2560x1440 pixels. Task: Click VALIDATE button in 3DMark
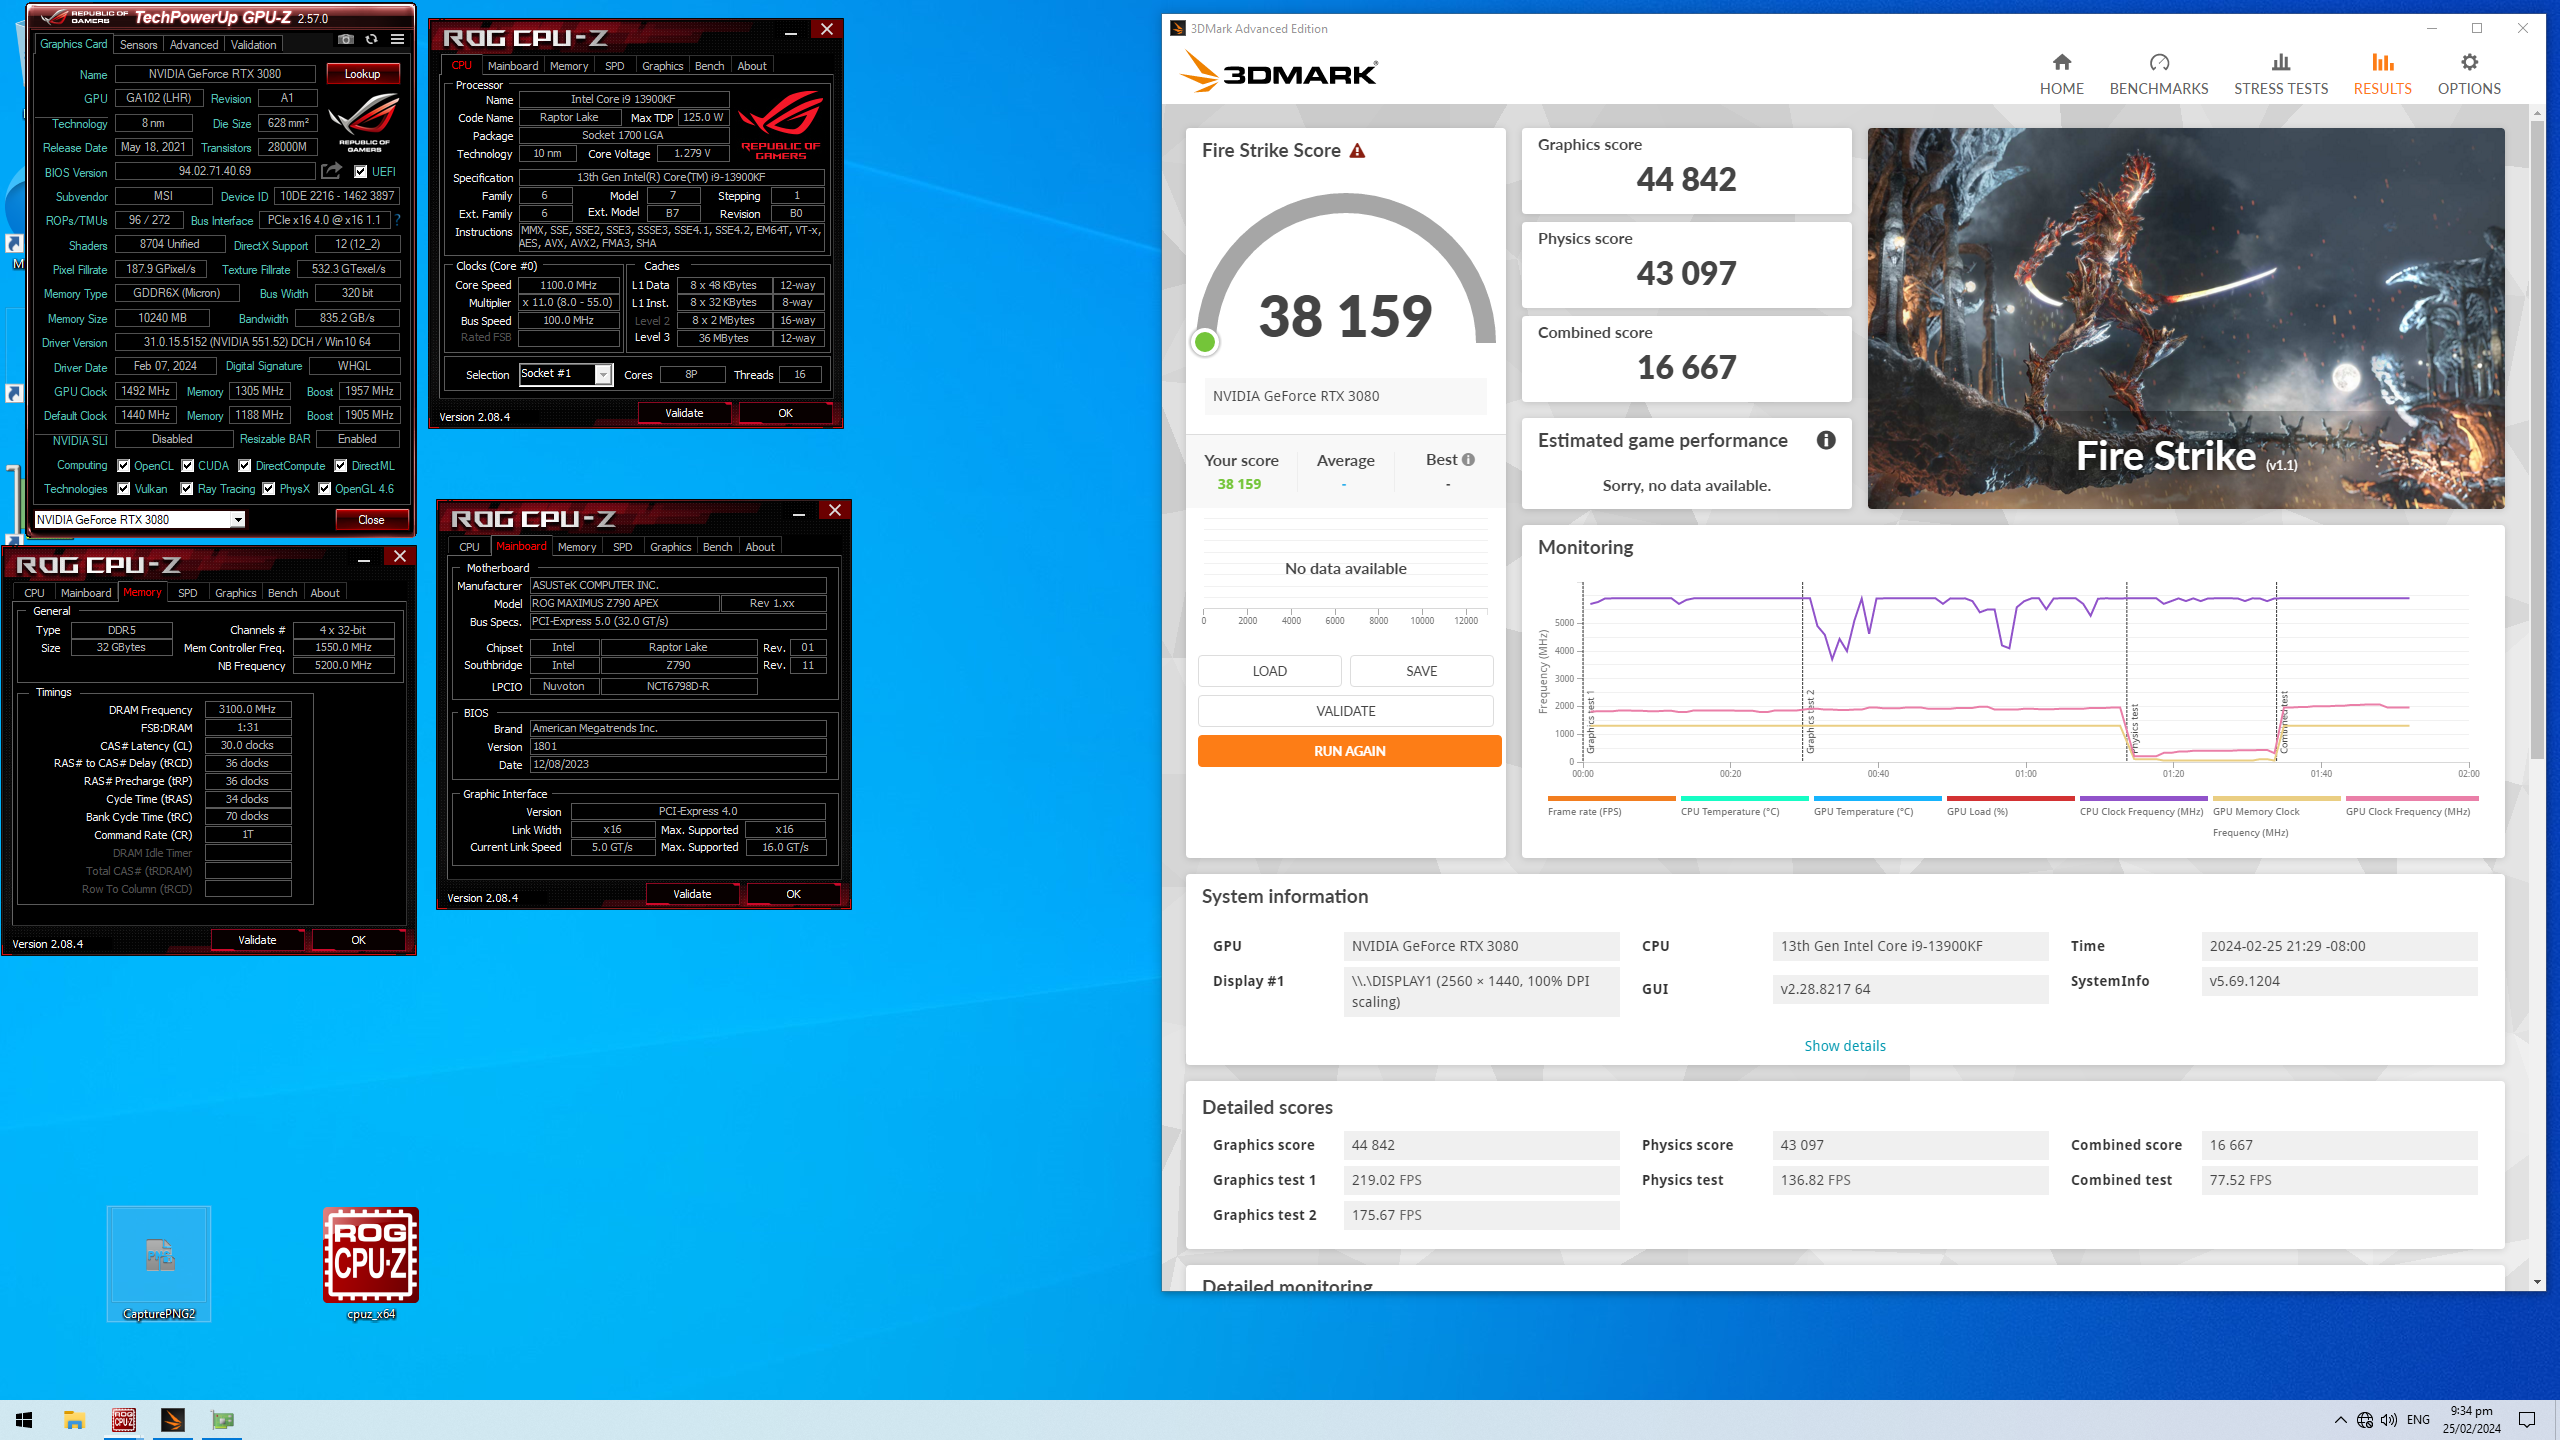point(1346,711)
